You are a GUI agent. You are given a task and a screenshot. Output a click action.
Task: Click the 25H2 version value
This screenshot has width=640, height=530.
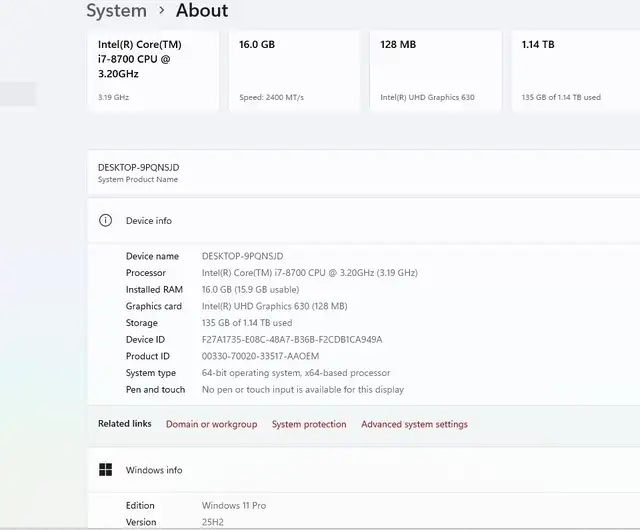[x=213, y=522]
